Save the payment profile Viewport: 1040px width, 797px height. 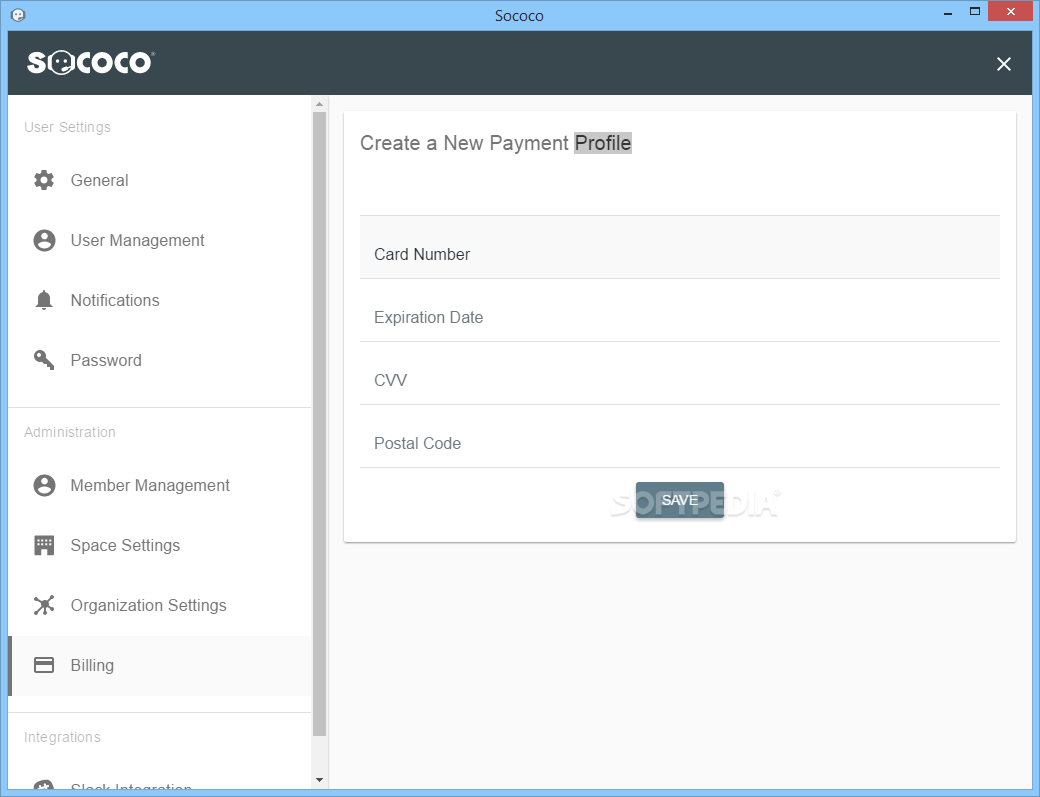click(679, 500)
